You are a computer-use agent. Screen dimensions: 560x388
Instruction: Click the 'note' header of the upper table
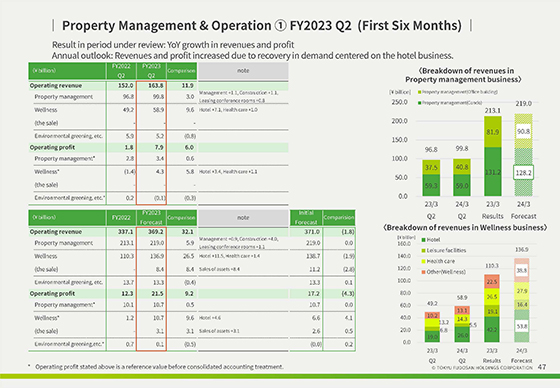243,71
